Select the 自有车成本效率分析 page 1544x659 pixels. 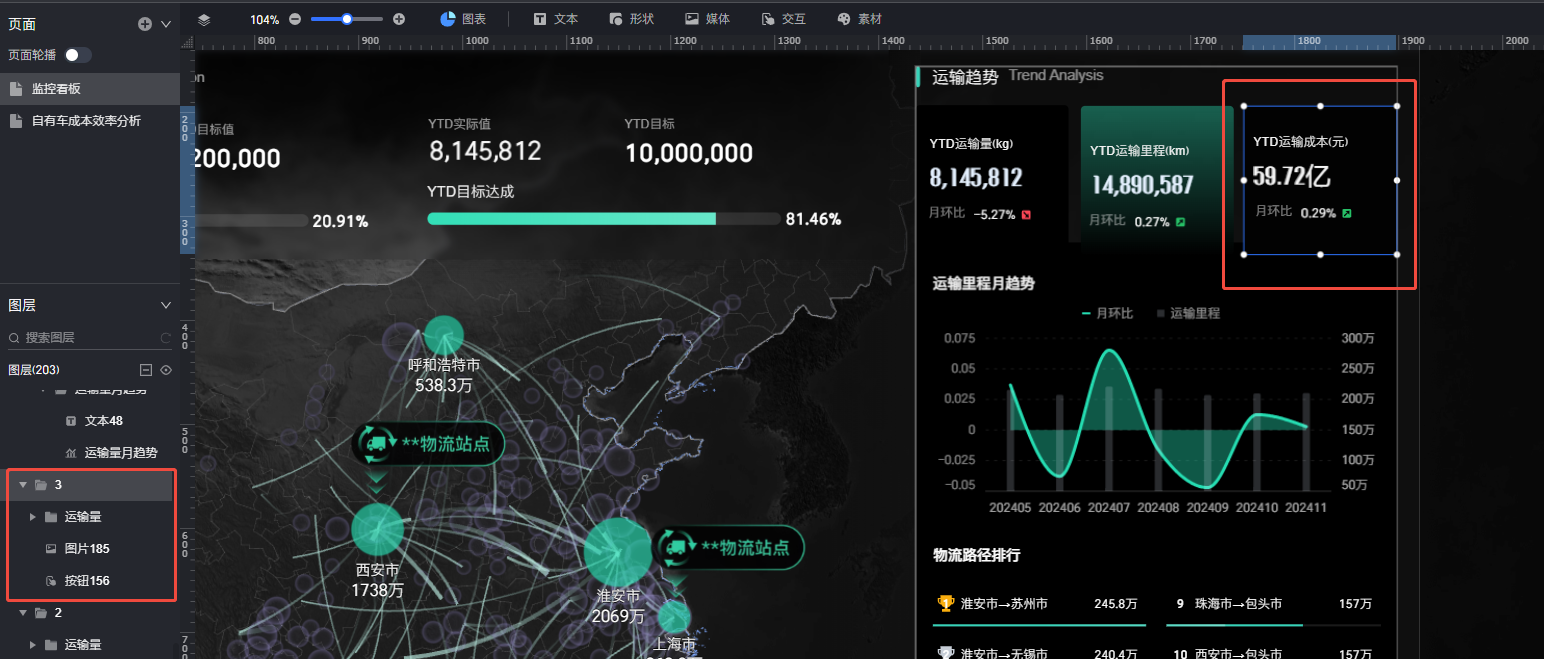click(x=86, y=121)
